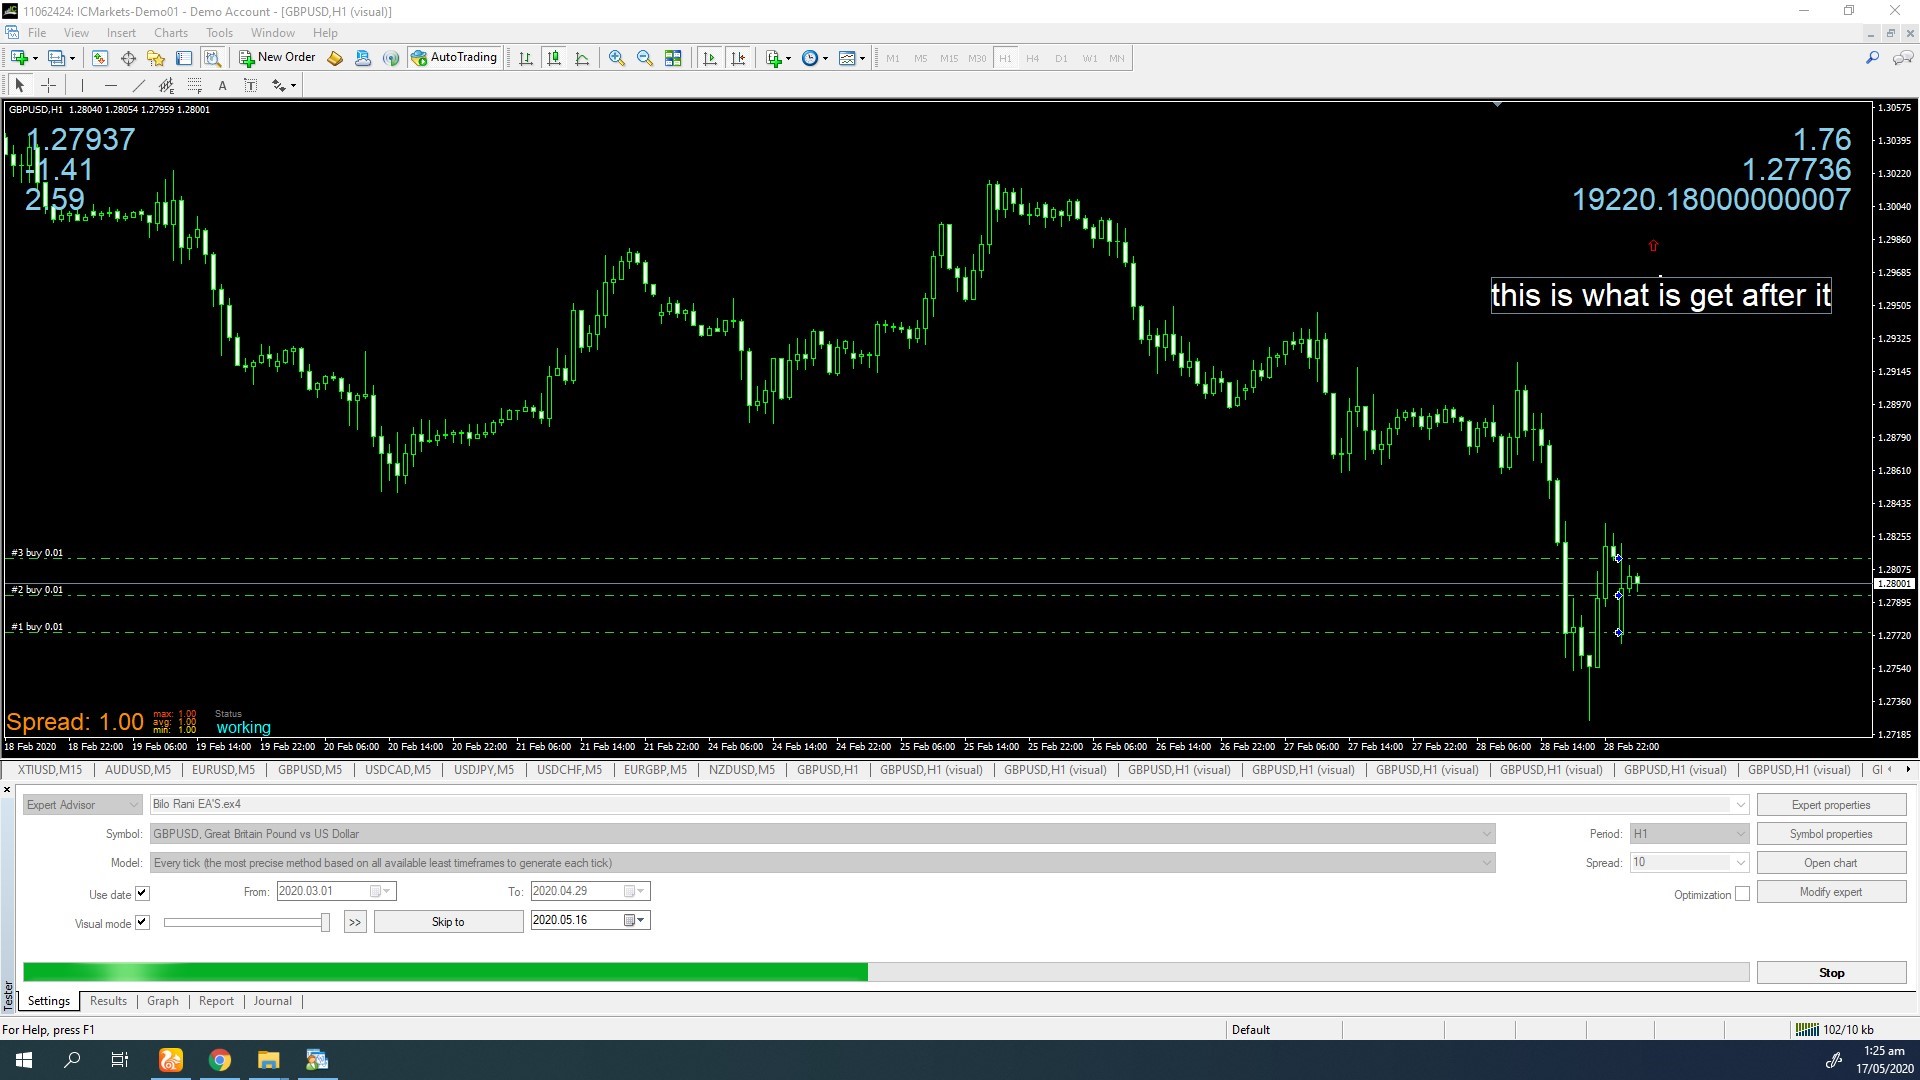Click the Expert properties button
This screenshot has width=1920, height=1080.
point(1831,805)
